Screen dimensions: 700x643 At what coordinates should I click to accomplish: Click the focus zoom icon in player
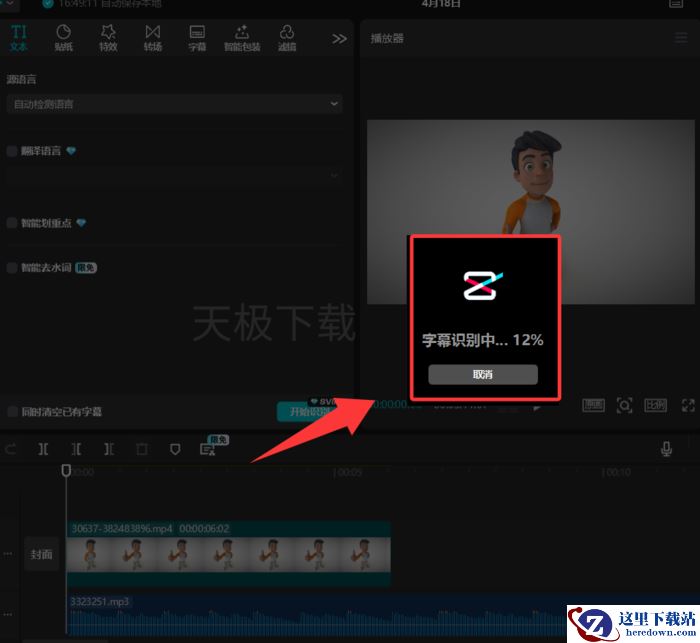click(624, 405)
